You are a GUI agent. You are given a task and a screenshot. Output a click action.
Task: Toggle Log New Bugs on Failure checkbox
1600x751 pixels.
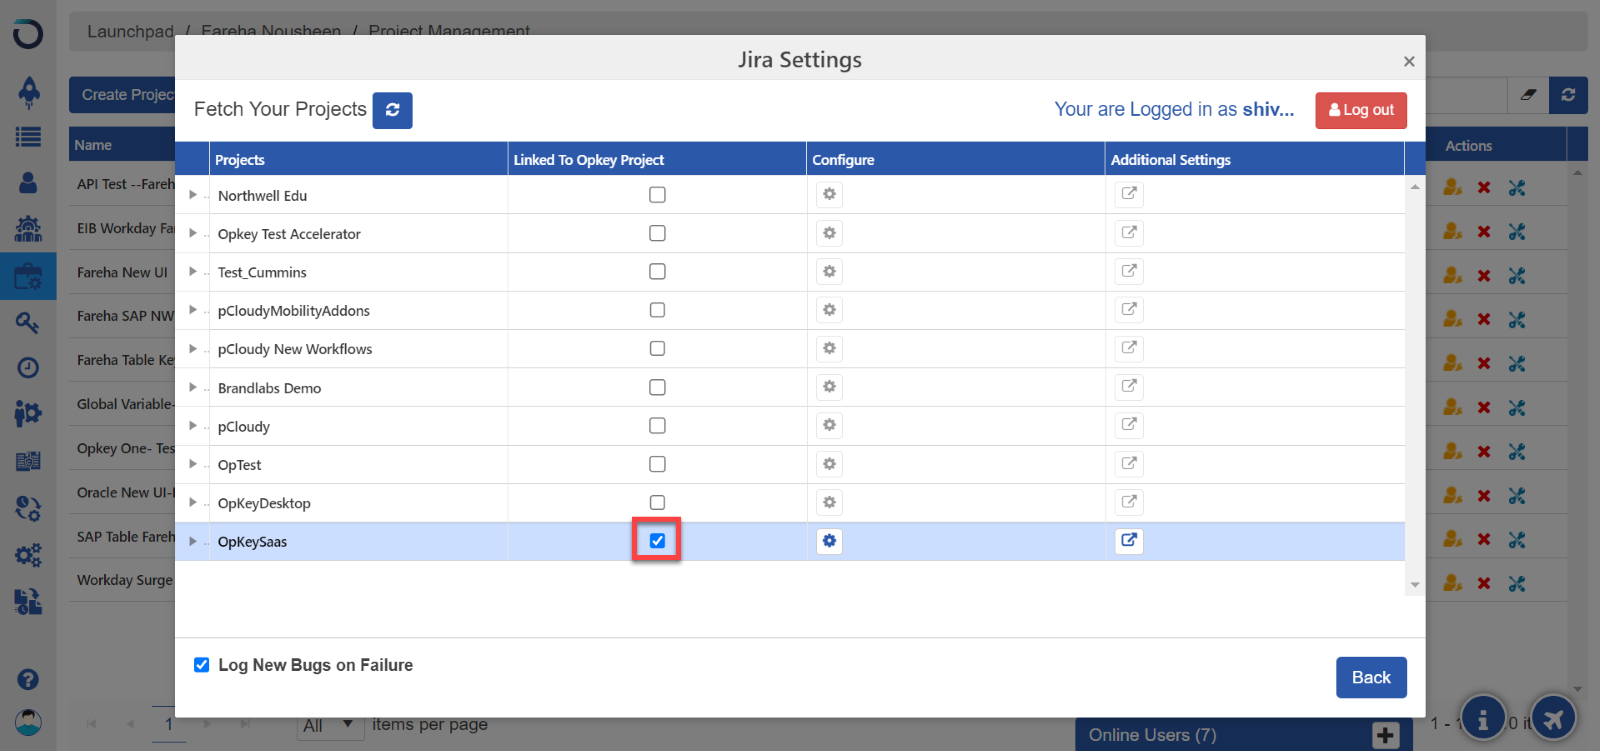point(202,665)
